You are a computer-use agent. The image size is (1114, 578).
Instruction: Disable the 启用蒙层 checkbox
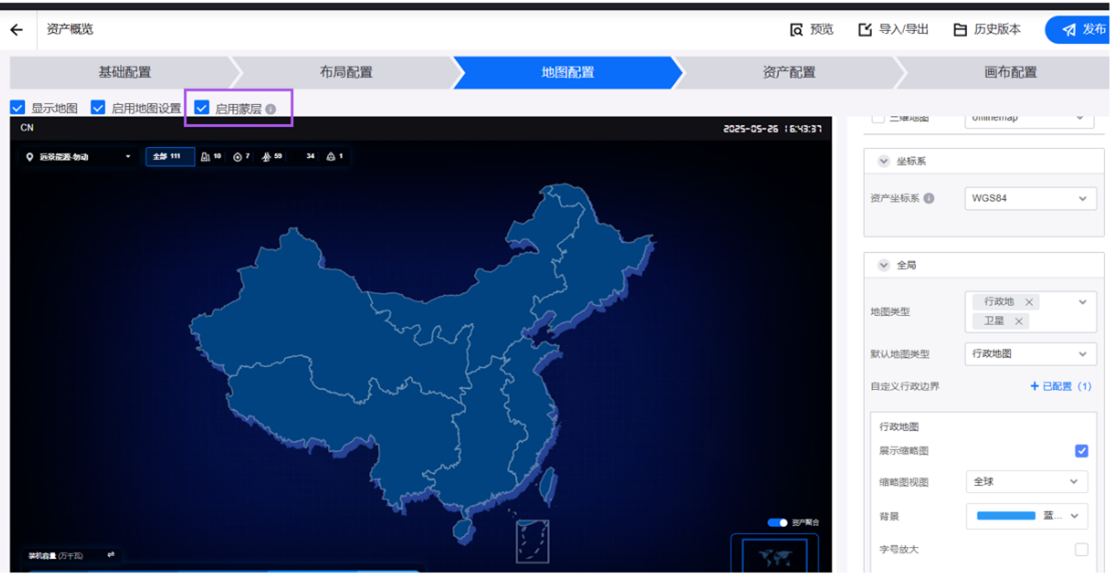pos(202,108)
